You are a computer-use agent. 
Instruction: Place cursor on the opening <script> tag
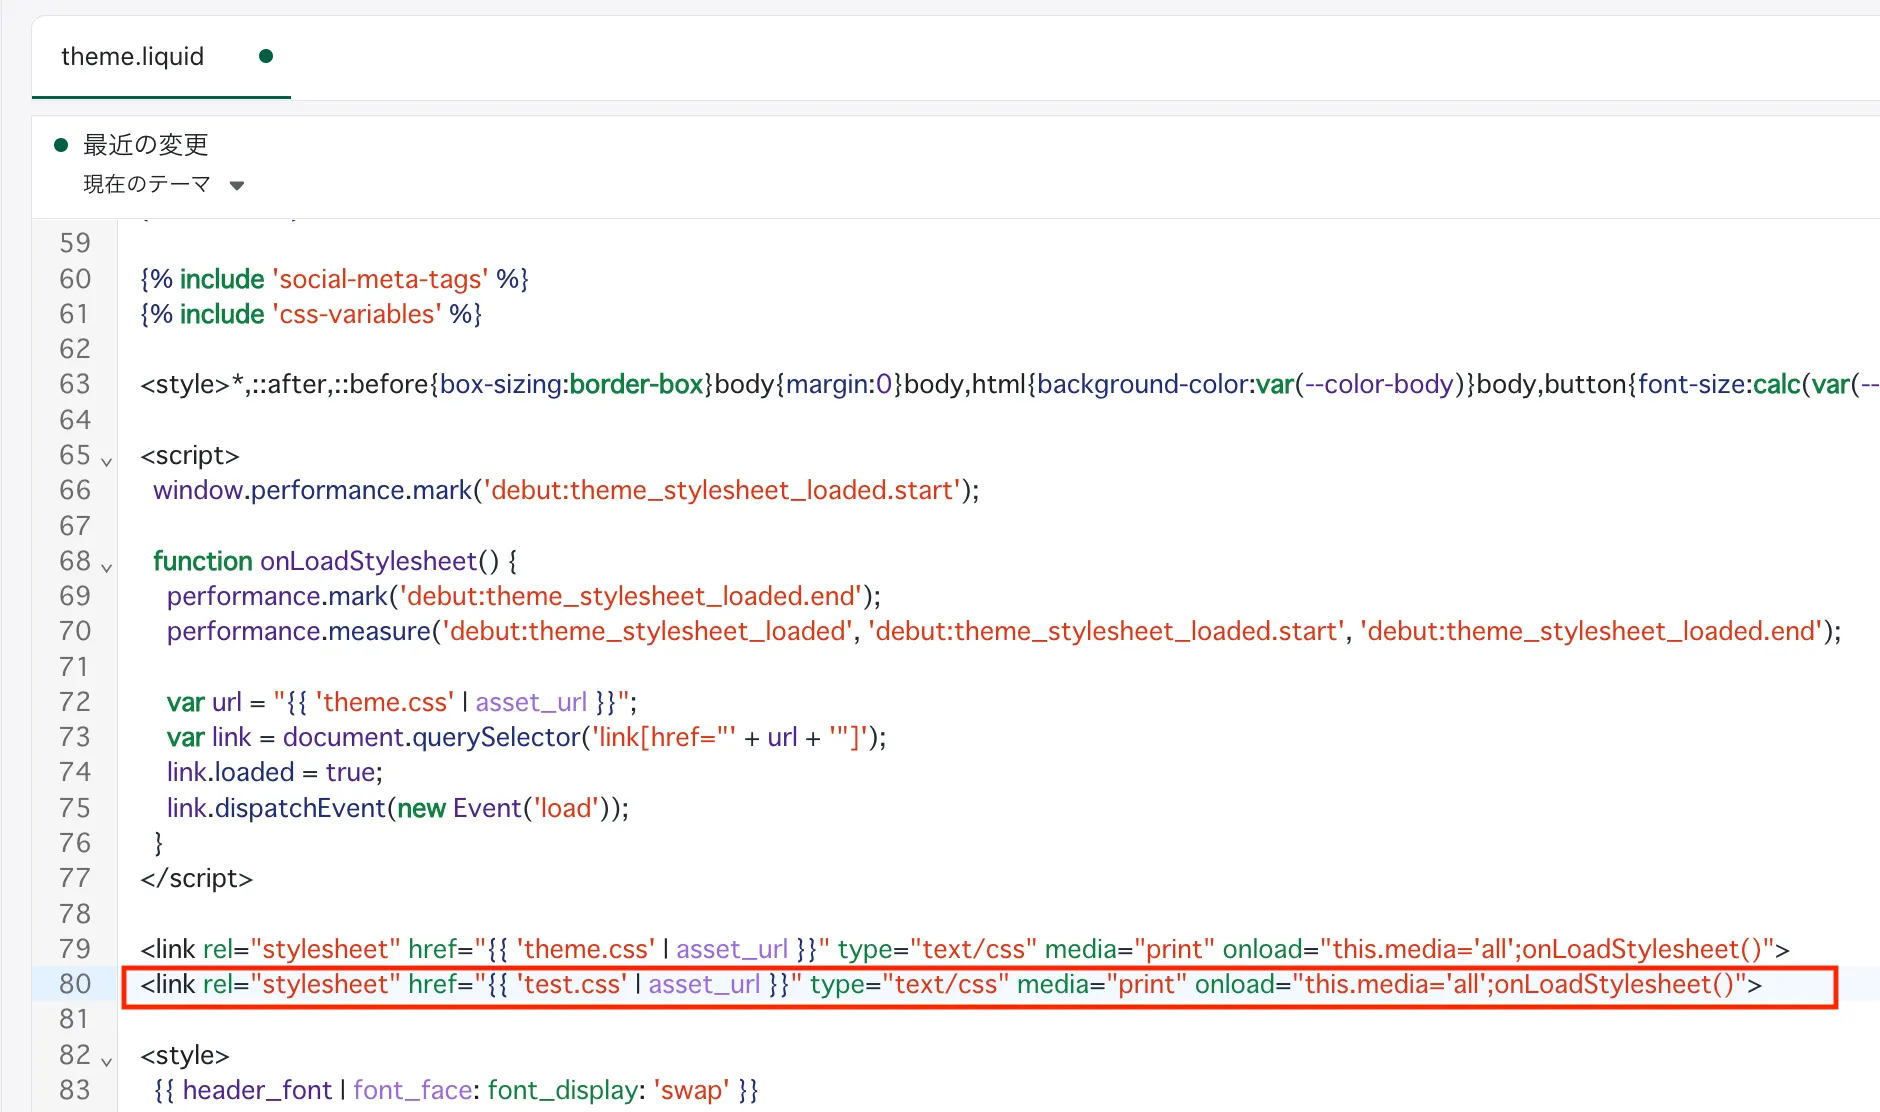coord(190,455)
